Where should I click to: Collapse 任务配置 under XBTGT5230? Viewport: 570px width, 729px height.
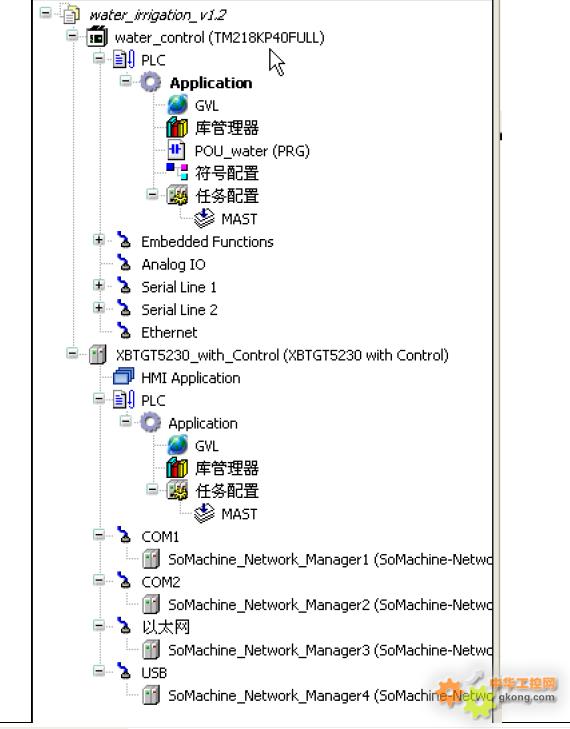click(152, 489)
